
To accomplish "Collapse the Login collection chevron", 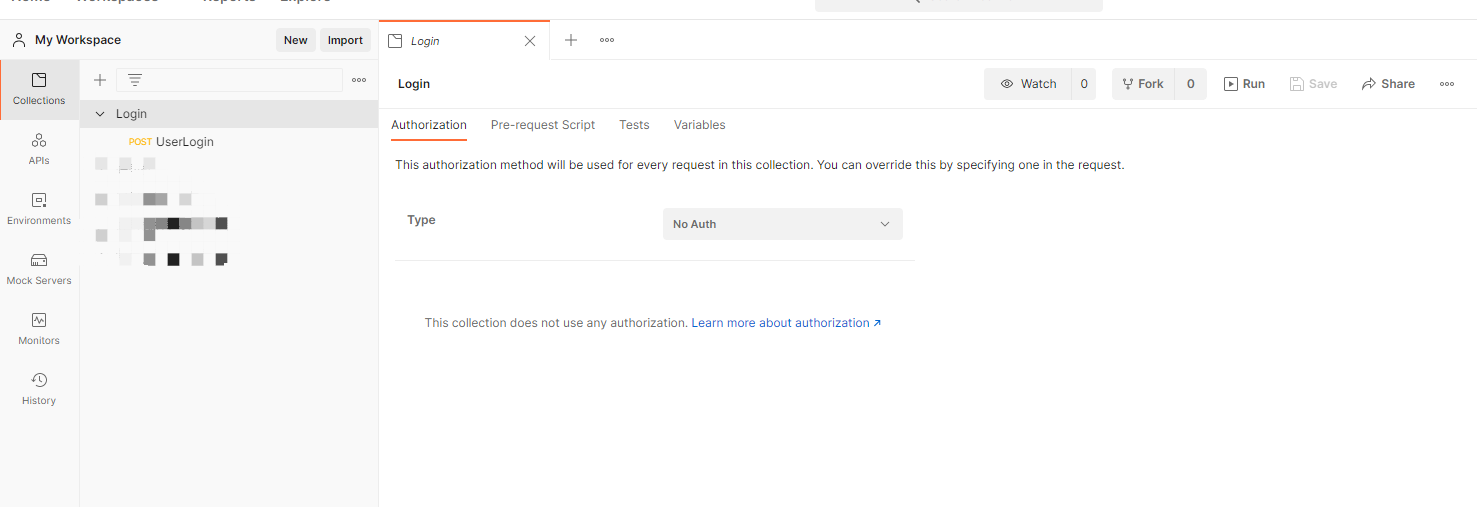I will tap(100, 114).
